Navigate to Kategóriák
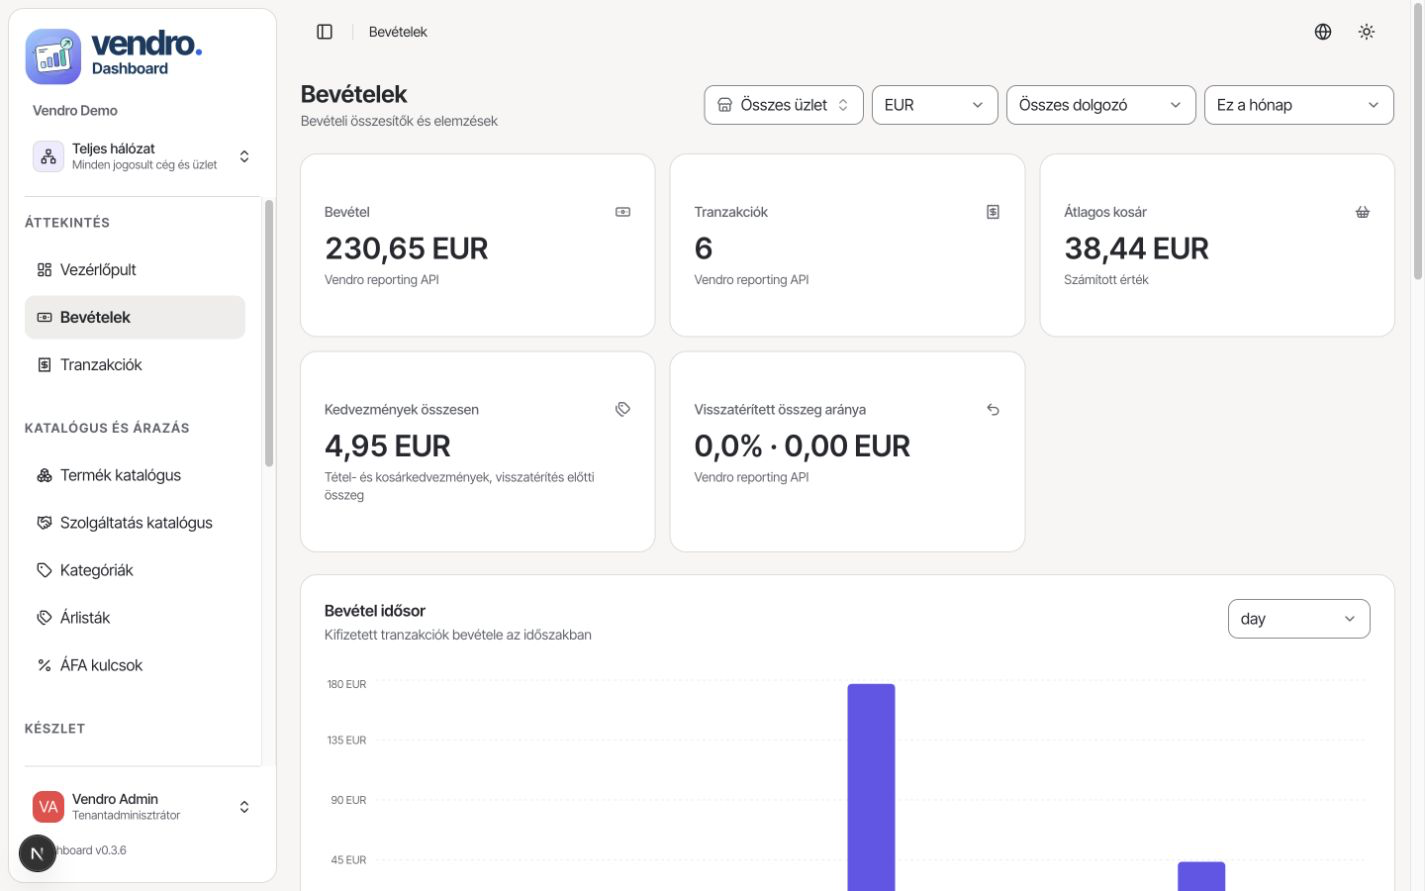This screenshot has width=1425, height=891. click(x=135, y=570)
